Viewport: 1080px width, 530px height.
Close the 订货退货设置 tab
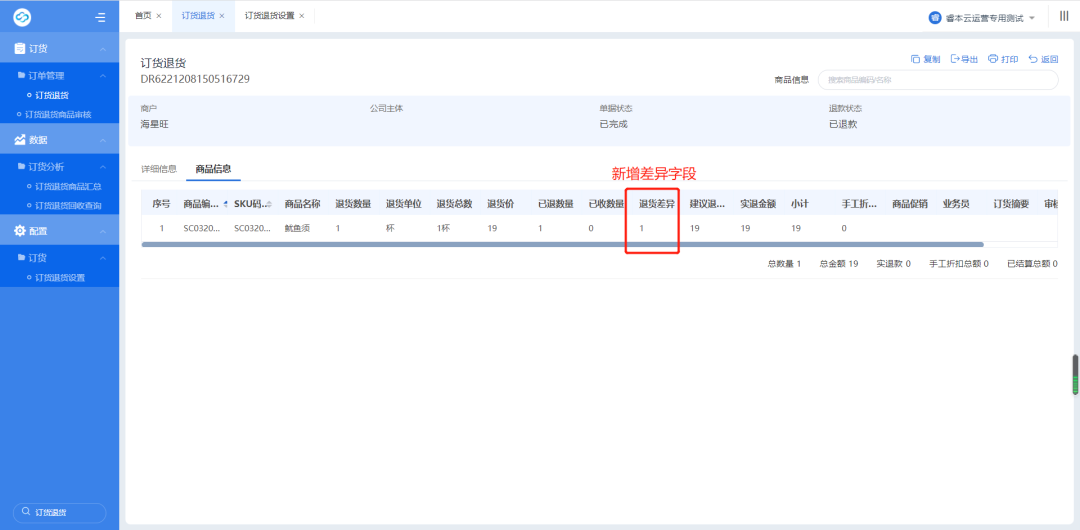click(301, 16)
